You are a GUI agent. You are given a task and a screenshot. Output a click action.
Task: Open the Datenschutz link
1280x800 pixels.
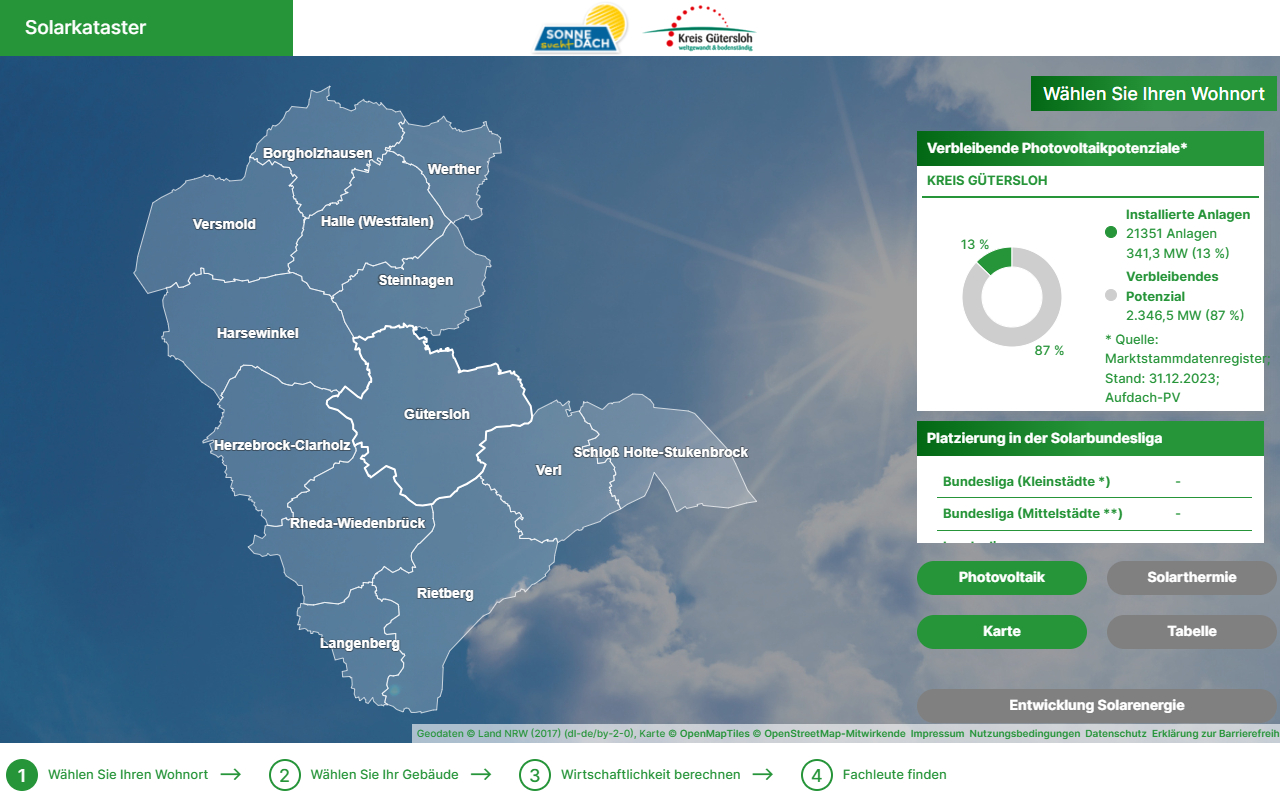pos(1116,734)
